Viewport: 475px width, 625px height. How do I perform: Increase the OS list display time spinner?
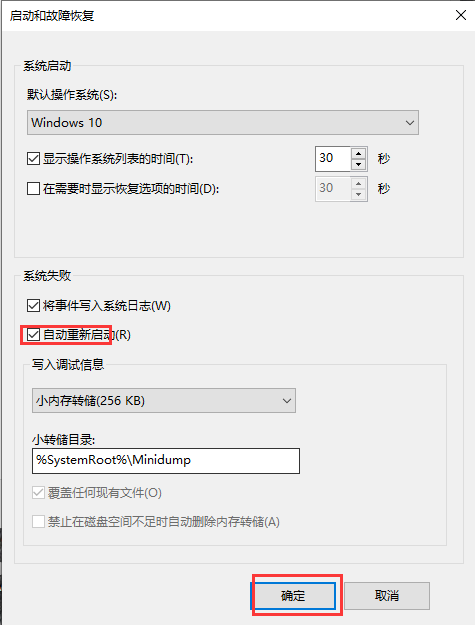[x=359, y=153]
